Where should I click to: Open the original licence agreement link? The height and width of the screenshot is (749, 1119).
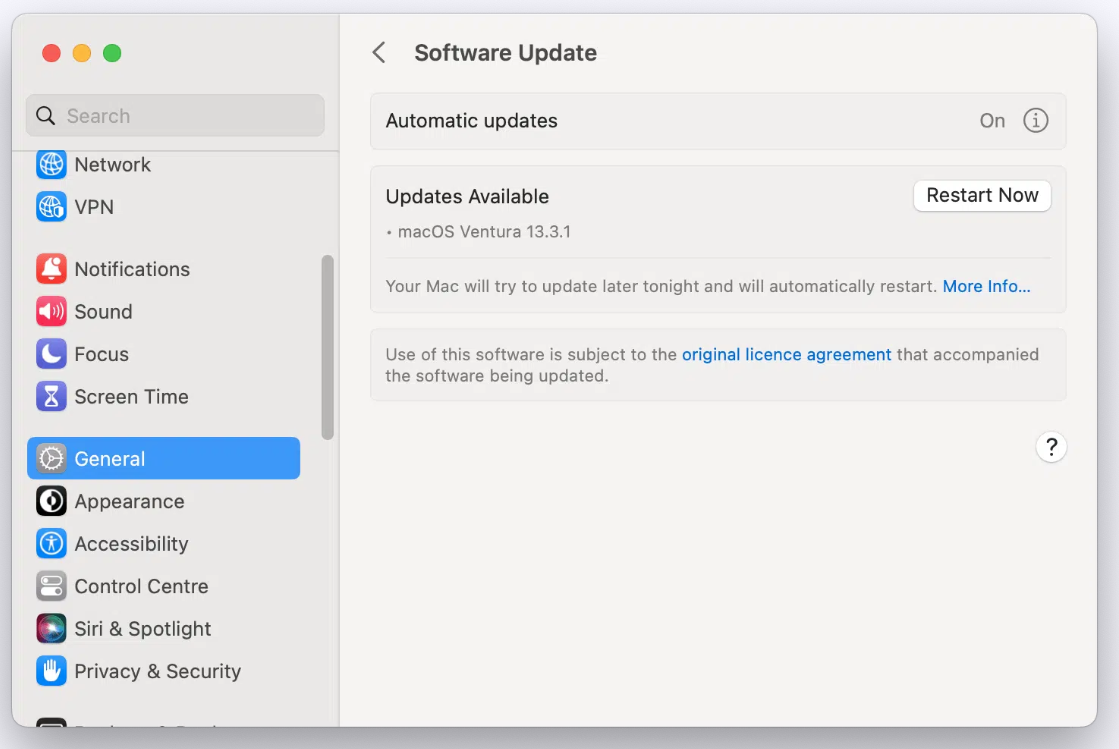pos(786,354)
